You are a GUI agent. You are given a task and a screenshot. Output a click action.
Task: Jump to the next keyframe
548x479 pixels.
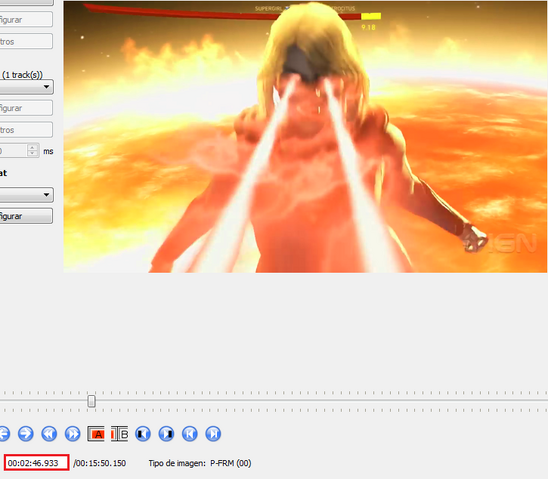(72, 434)
